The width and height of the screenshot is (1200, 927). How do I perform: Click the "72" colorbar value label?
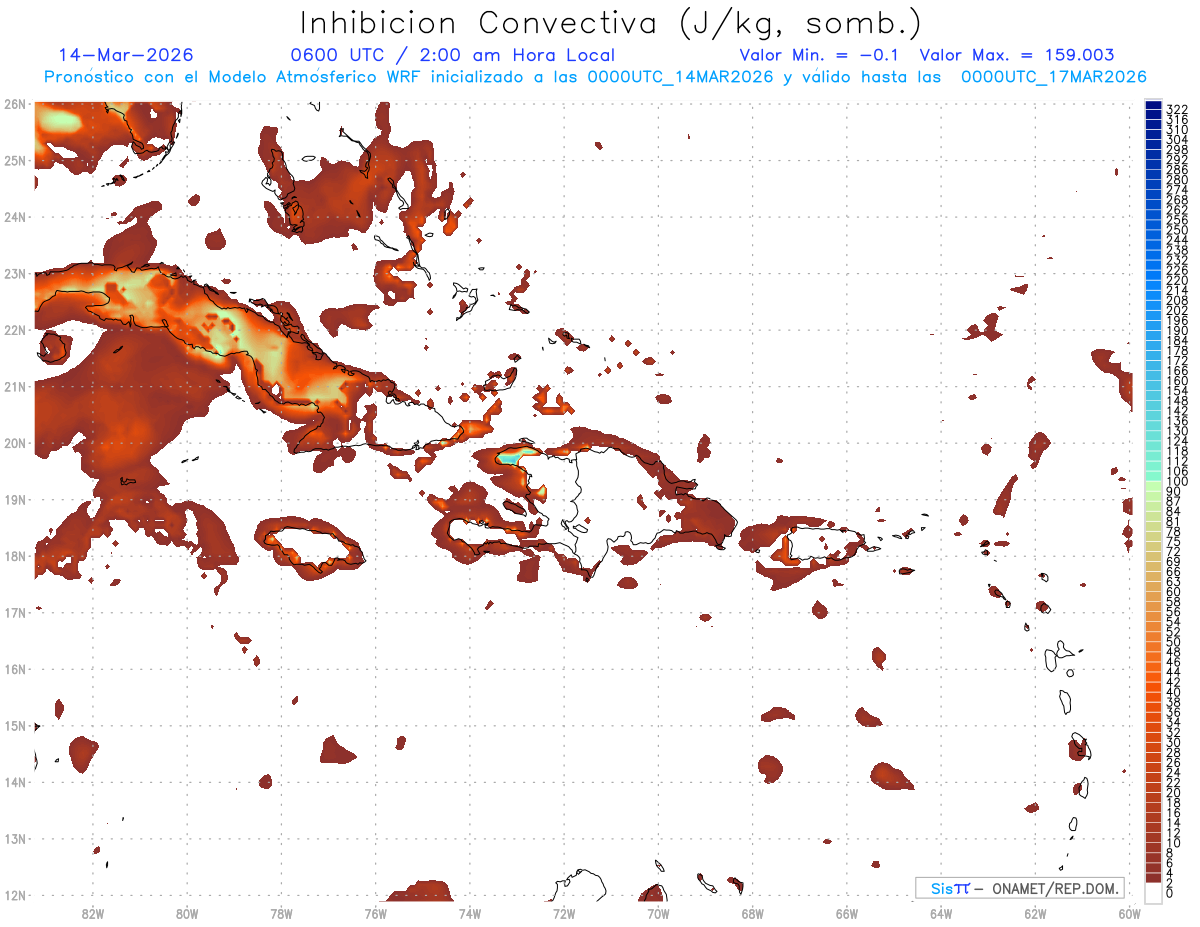click(1174, 552)
